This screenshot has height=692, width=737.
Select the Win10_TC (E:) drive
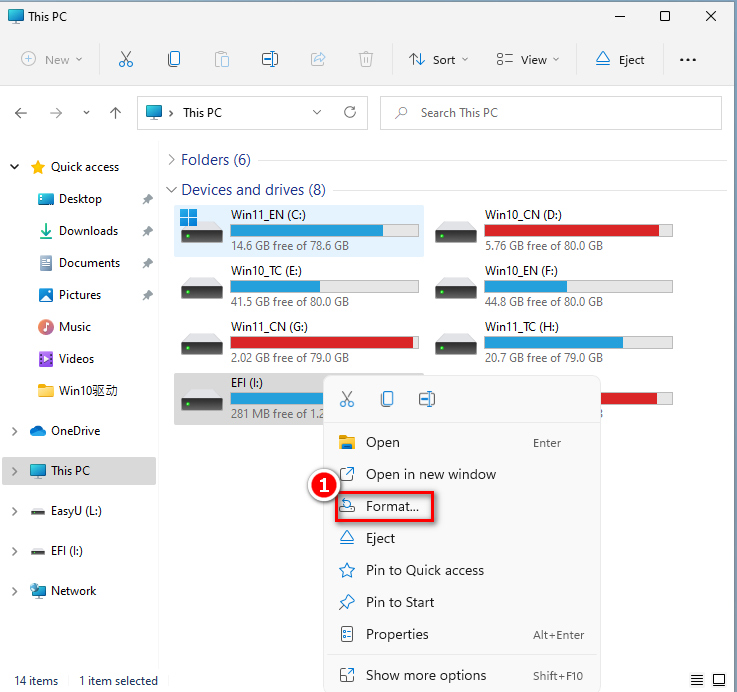coord(299,287)
